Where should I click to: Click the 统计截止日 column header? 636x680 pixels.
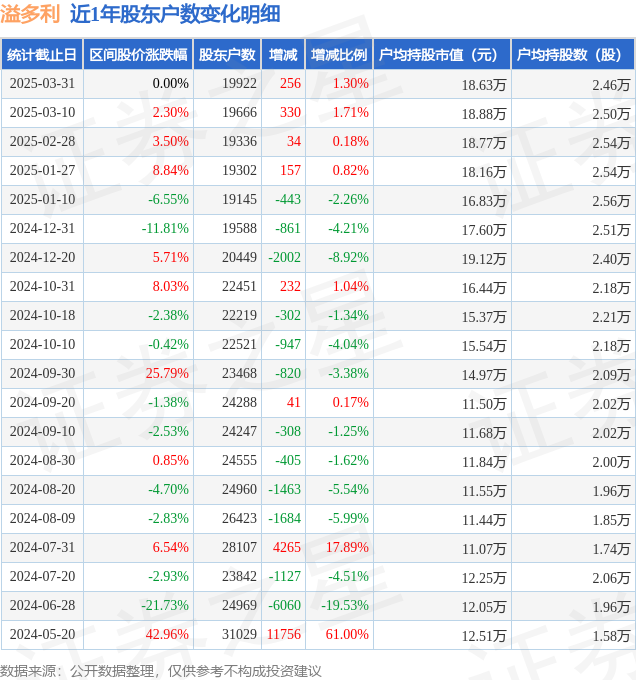click(x=42, y=55)
